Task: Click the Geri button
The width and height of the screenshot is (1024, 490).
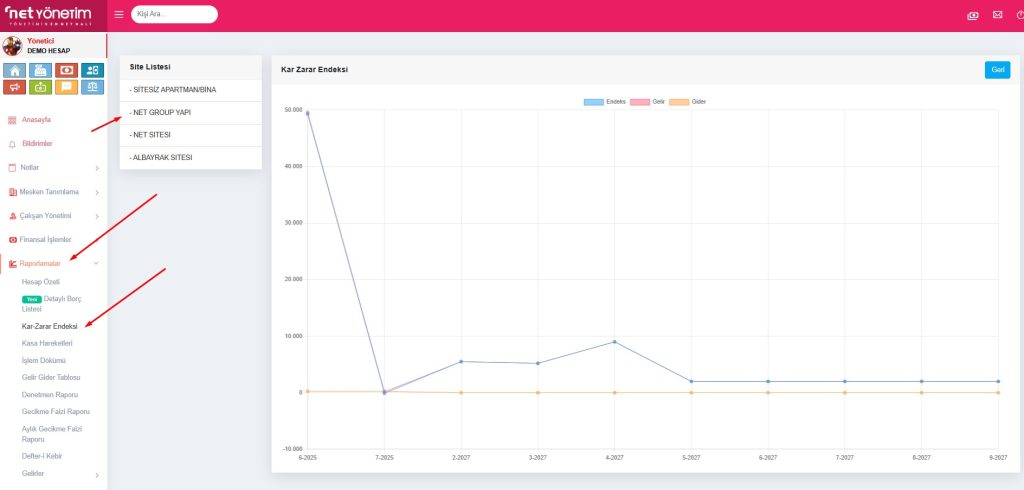Action: pyautogui.click(x=996, y=70)
